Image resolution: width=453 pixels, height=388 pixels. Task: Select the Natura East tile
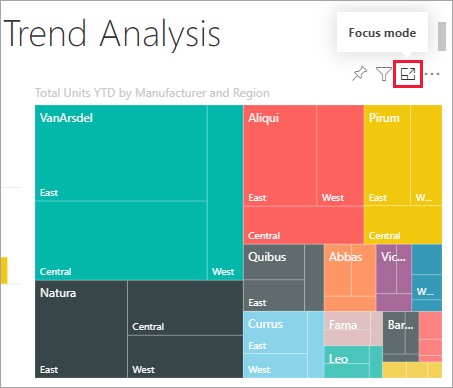click(x=81, y=329)
